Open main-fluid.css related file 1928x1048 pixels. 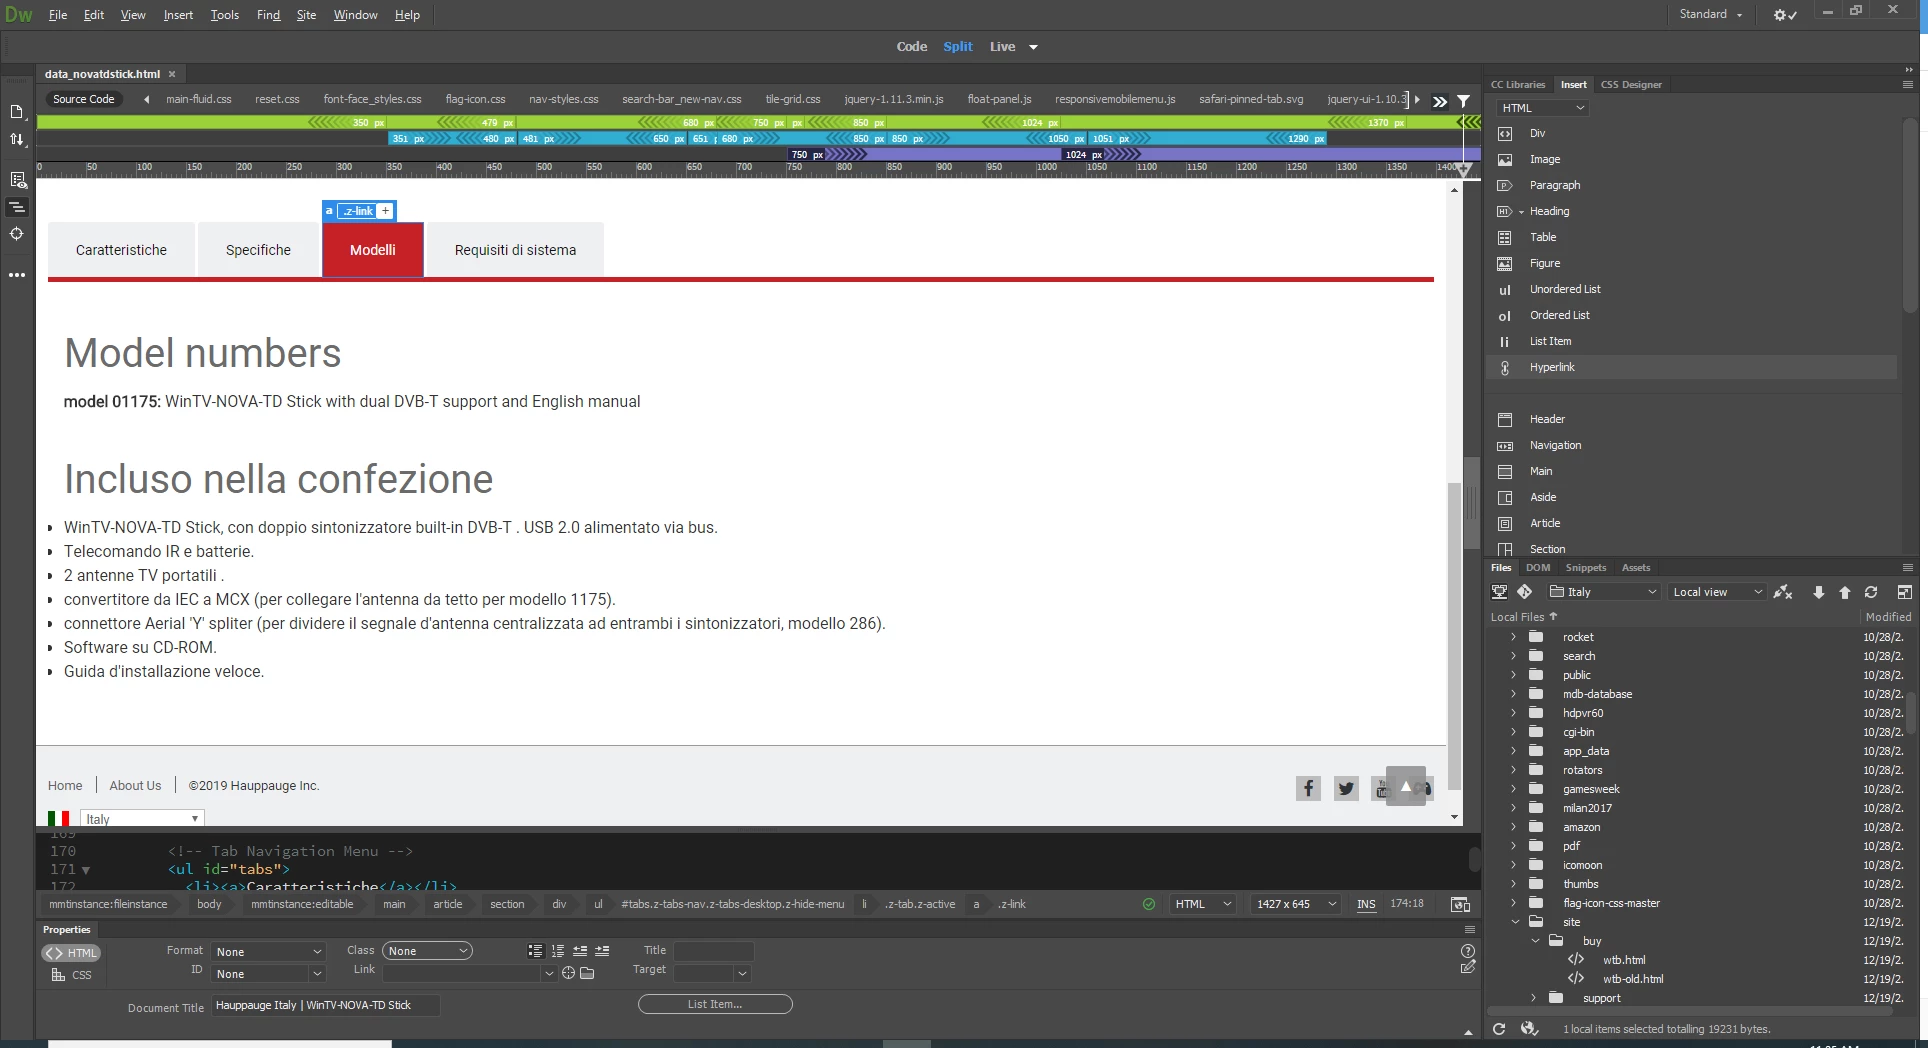pyautogui.click(x=198, y=100)
